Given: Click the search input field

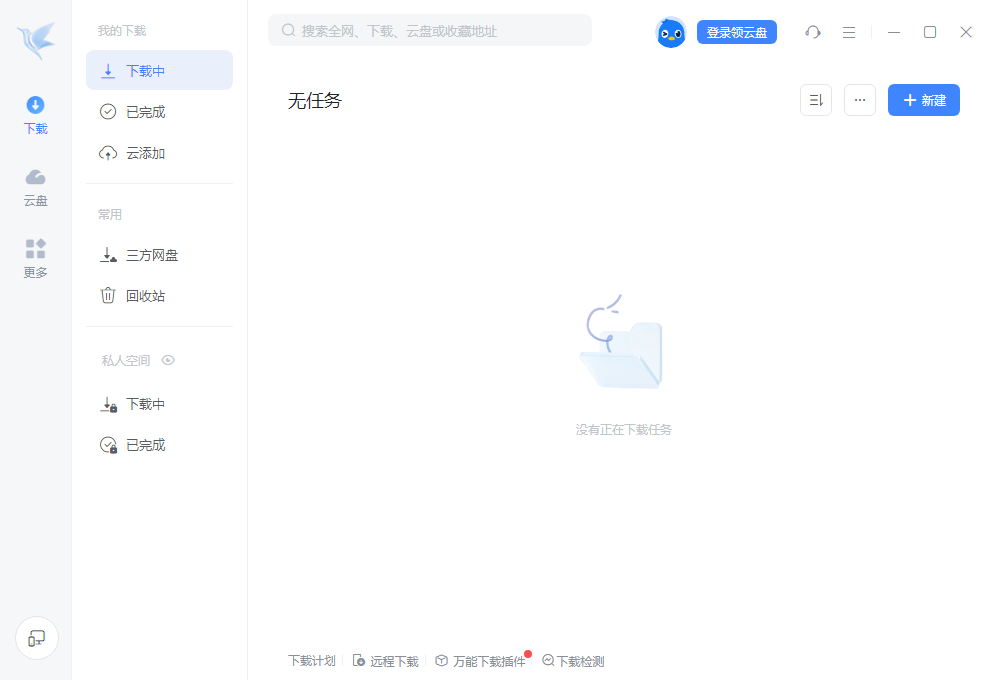Looking at the screenshot, I should (x=430, y=31).
